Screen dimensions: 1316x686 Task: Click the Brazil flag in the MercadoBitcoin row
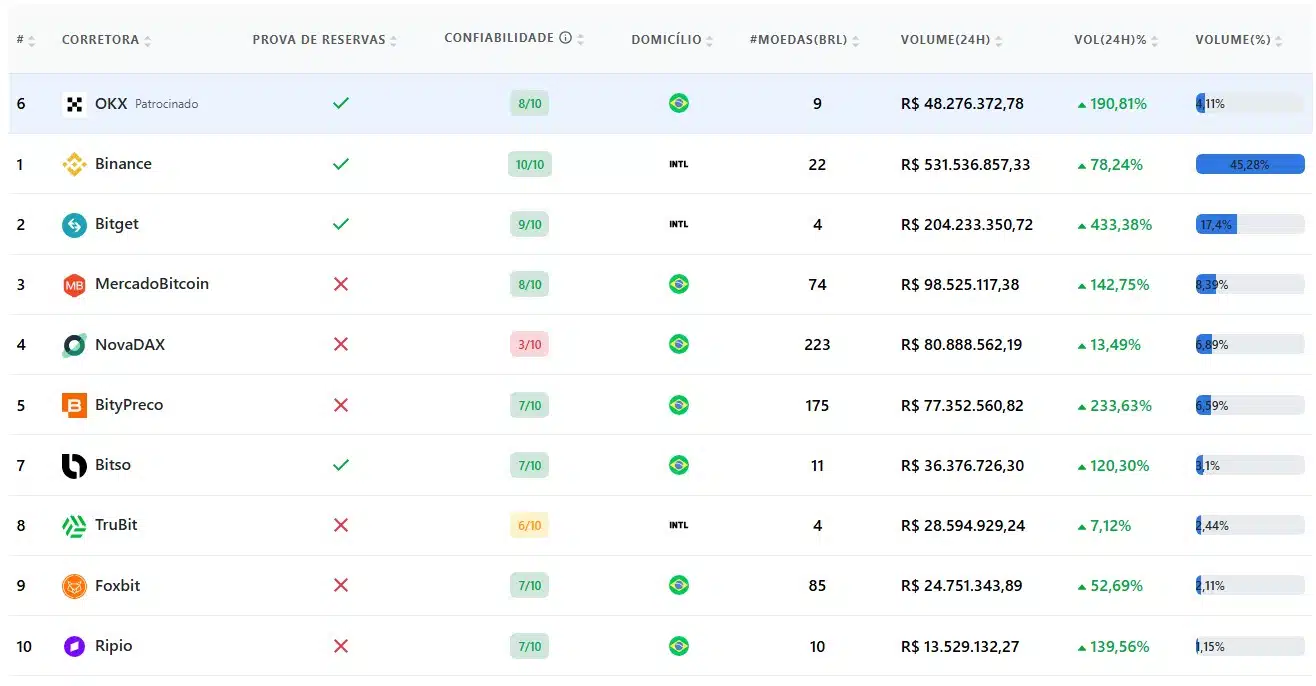pos(679,284)
